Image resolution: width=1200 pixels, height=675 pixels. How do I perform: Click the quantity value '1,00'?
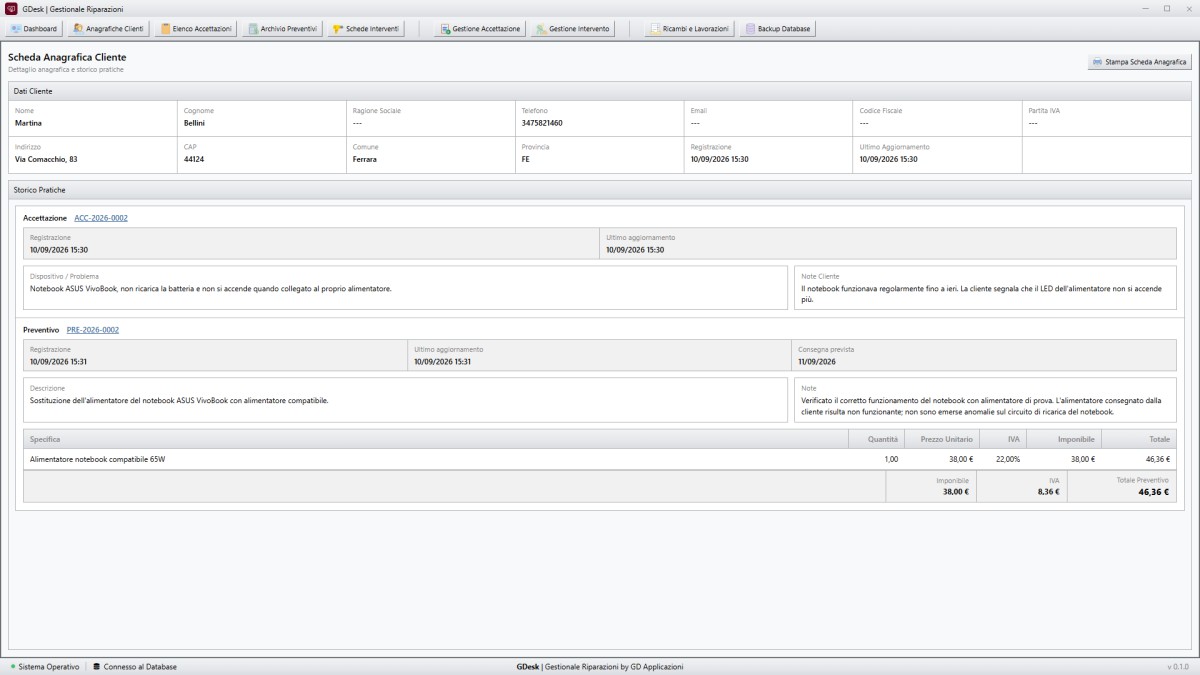click(x=891, y=459)
